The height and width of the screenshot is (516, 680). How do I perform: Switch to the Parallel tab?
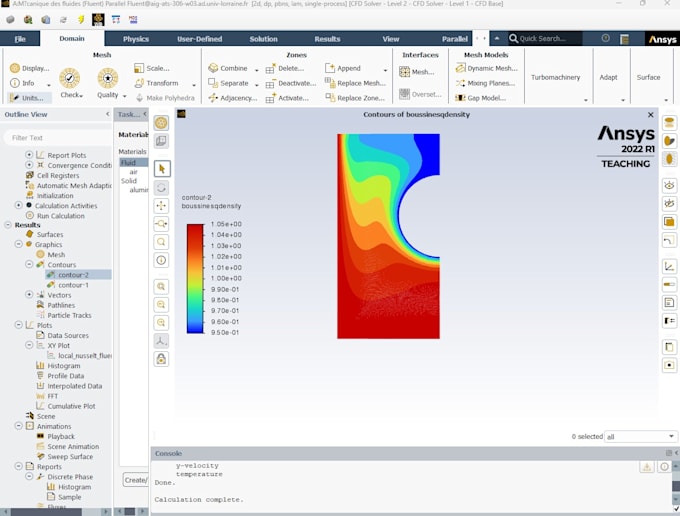(x=454, y=39)
